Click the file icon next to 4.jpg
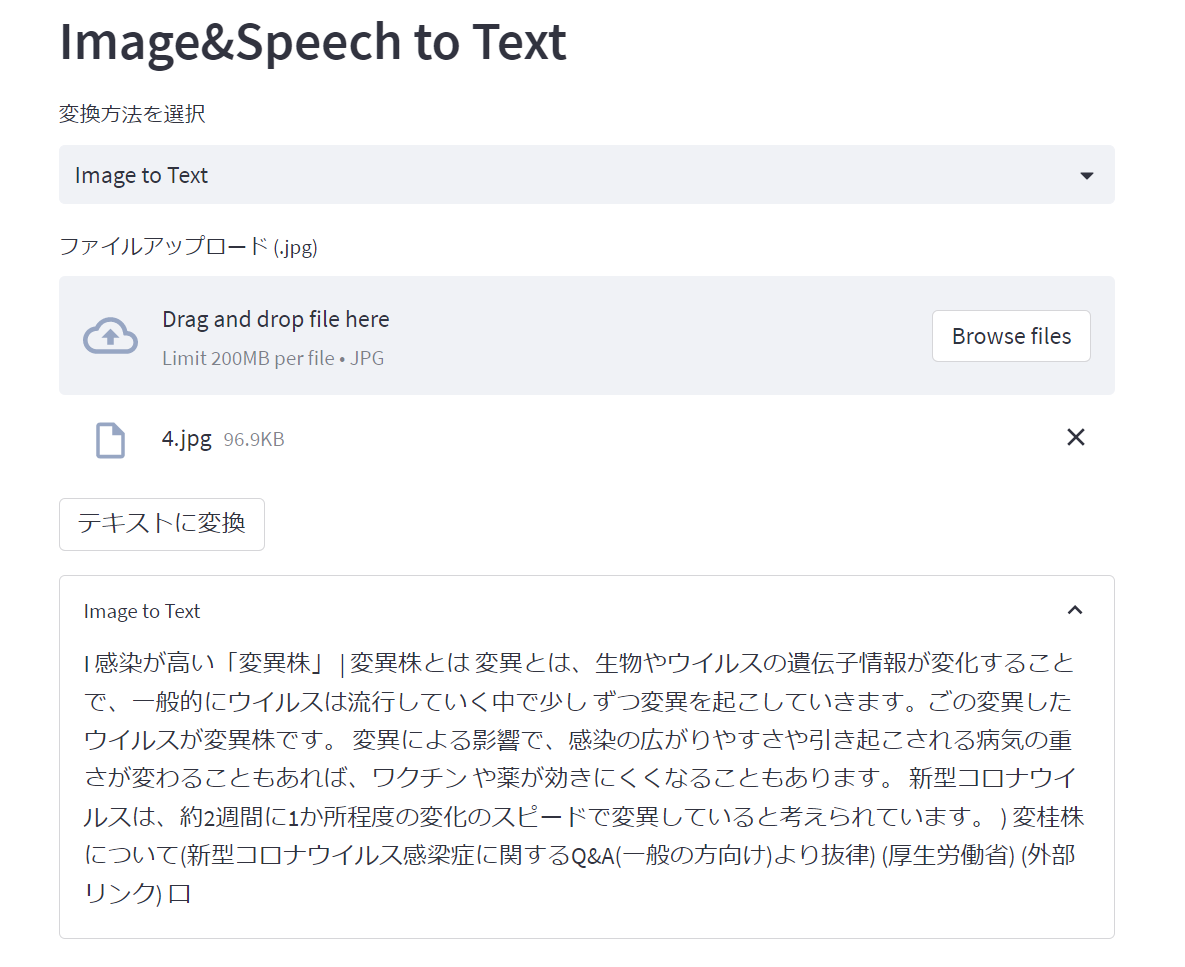 click(x=110, y=440)
